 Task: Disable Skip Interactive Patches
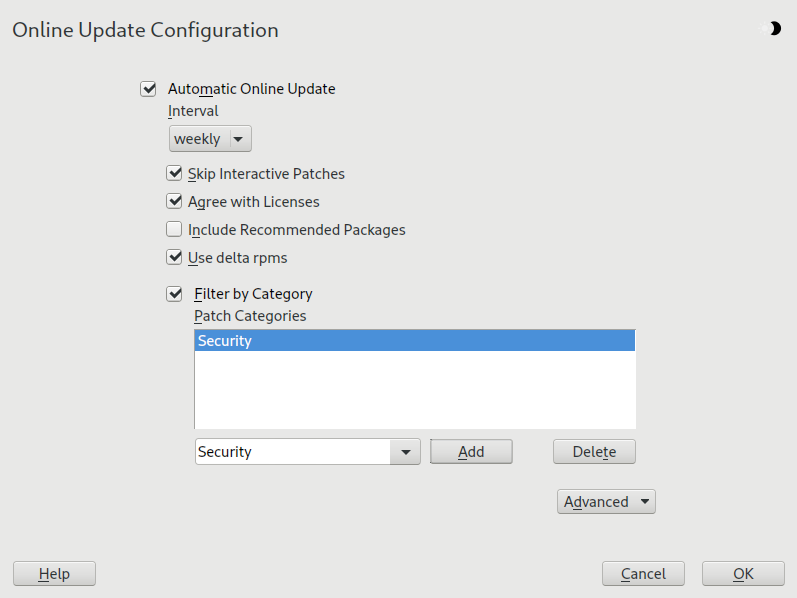[x=175, y=174]
